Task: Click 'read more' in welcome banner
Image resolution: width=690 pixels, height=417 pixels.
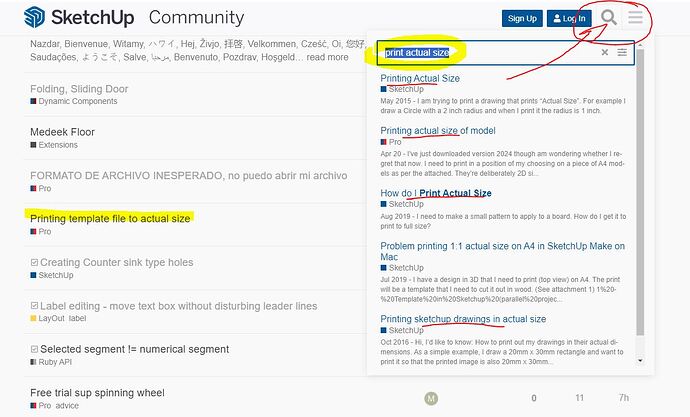Action: tap(327, 57)
